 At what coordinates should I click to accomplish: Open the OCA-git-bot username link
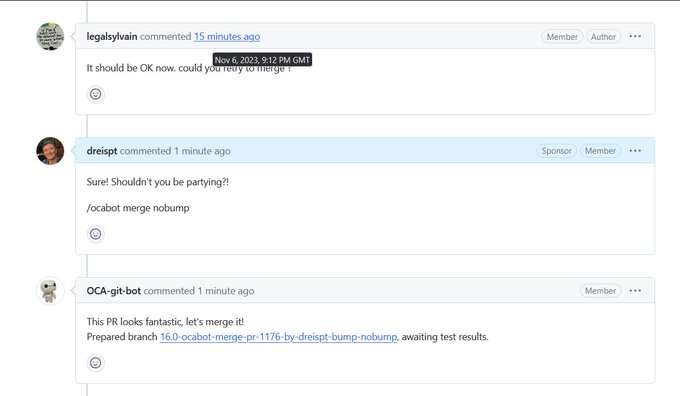pos(114,291)
